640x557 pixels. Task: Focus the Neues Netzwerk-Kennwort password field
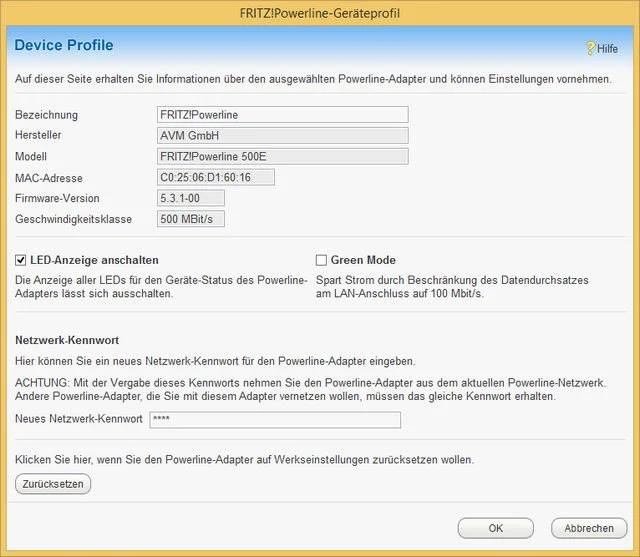click(x=275, y=420)
